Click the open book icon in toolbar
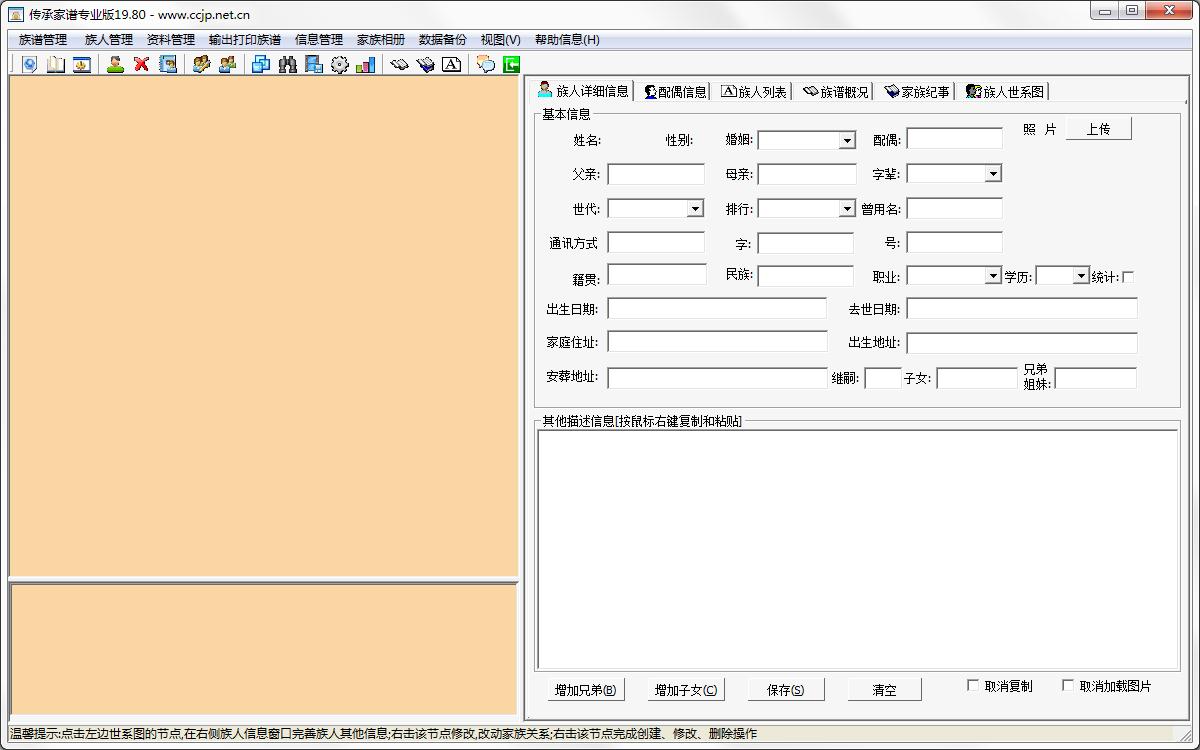Viewport: 1200px width, 750px height. 55,63
